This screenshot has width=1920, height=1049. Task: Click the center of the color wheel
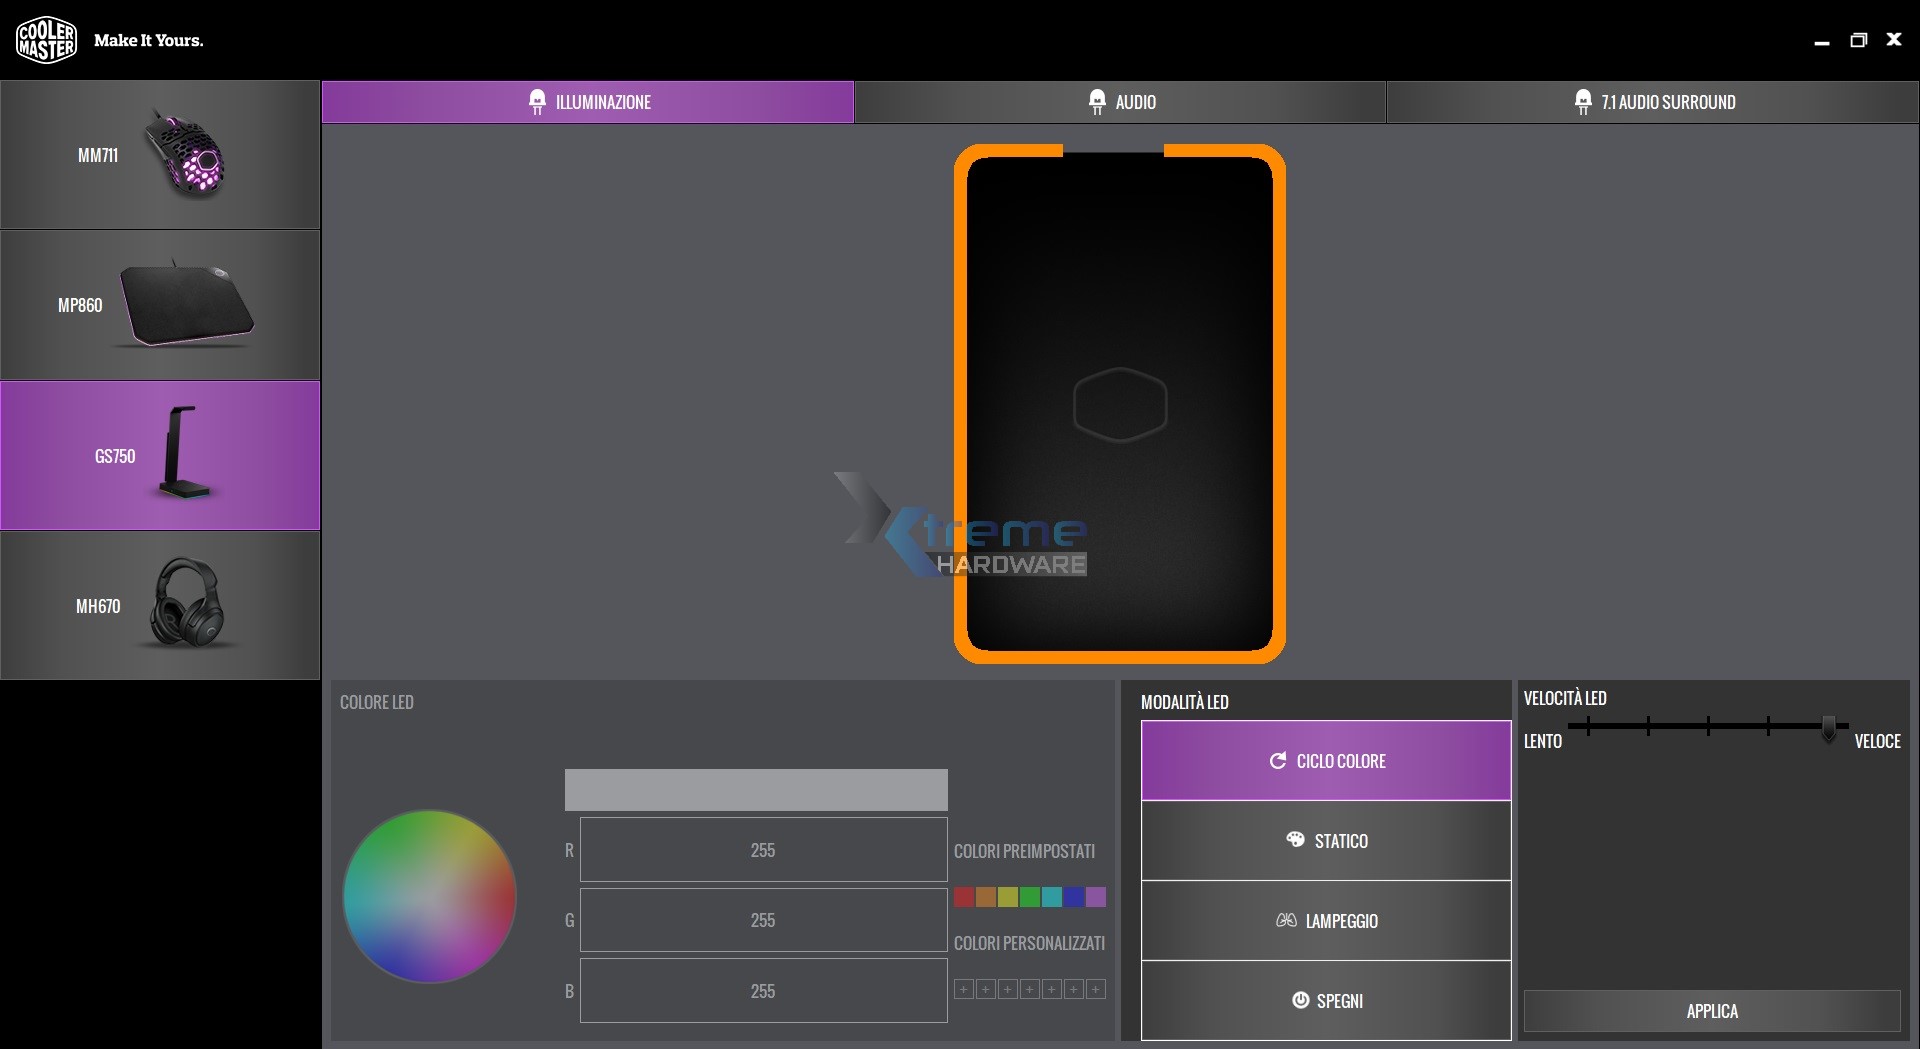click(430, 897)
